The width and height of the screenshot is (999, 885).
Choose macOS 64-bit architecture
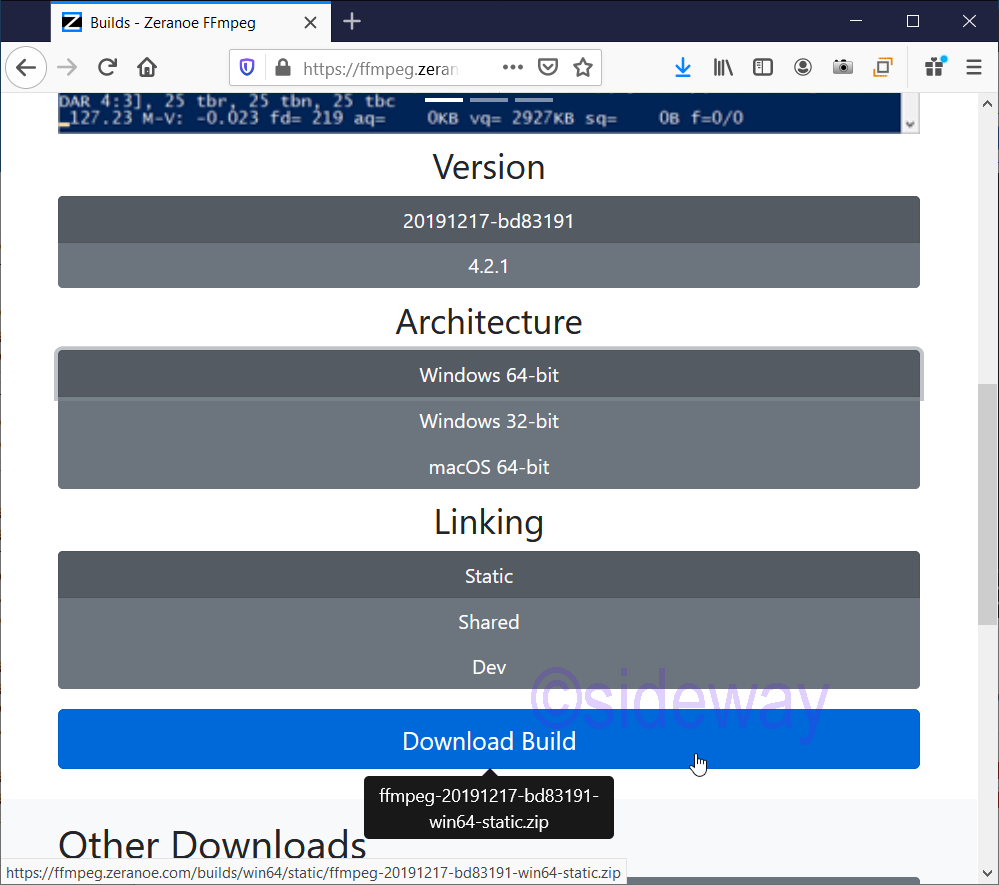click(488, 467)
